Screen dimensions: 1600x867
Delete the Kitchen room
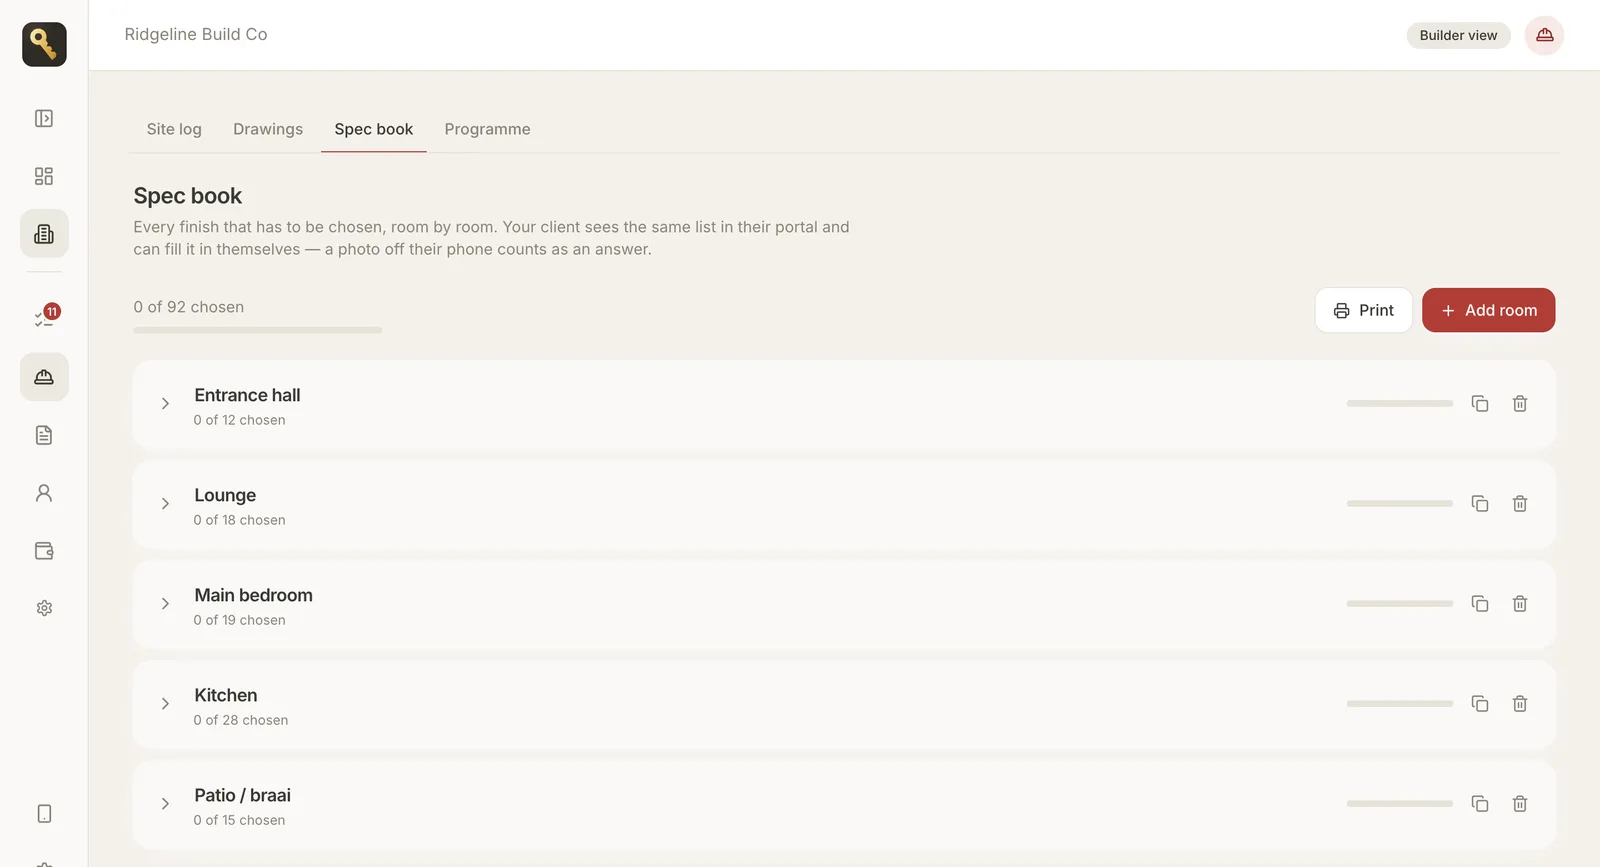point(1520,703)
